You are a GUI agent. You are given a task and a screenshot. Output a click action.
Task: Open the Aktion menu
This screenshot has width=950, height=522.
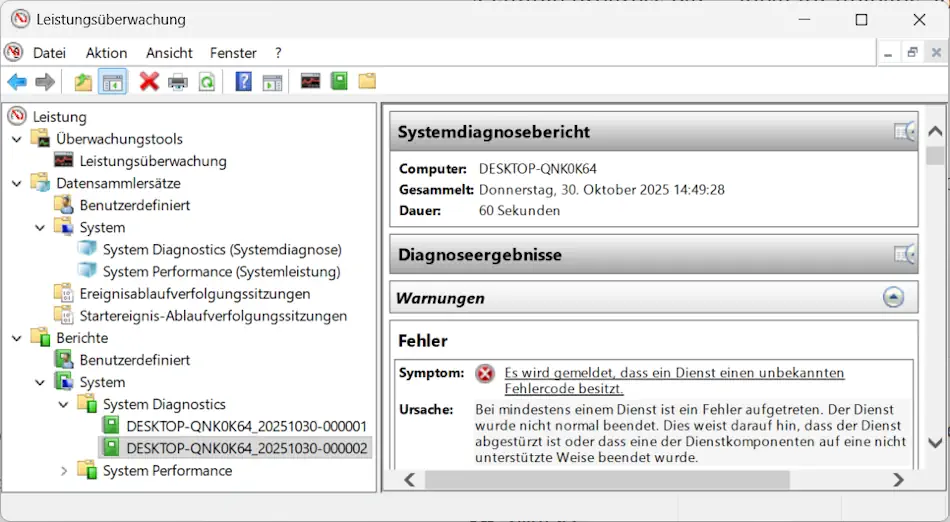point(106,53)
